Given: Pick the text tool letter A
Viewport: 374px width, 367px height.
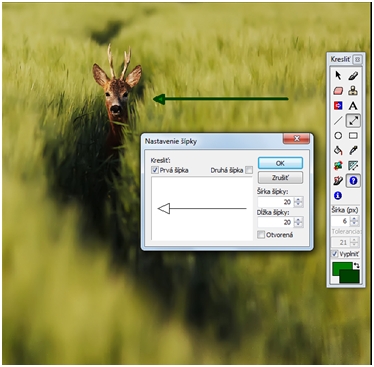Looking at the screenshot, I should pyautogui.click(x=353, y=106).
